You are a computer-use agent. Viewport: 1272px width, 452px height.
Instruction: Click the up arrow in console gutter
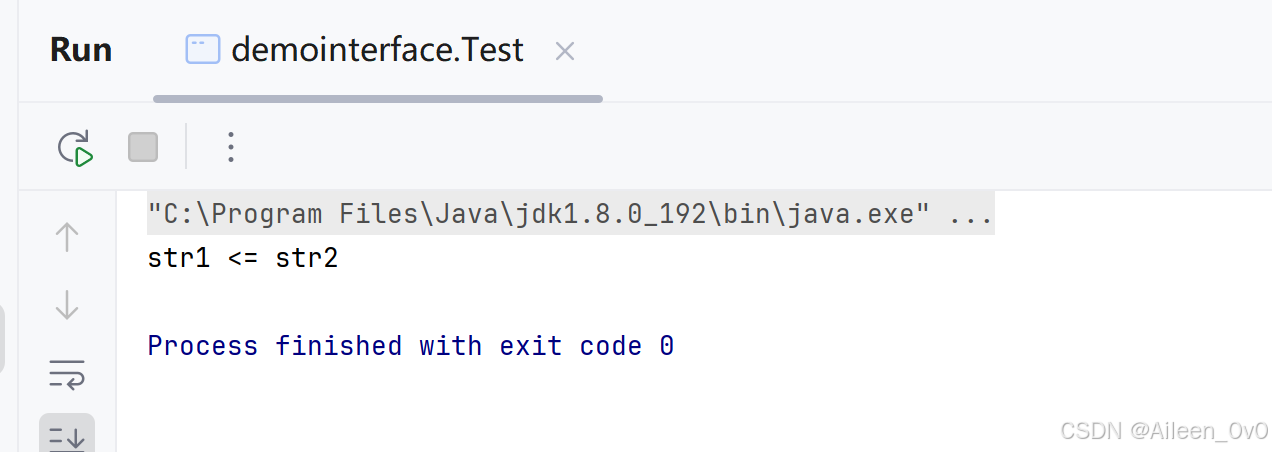coord(67,237)
